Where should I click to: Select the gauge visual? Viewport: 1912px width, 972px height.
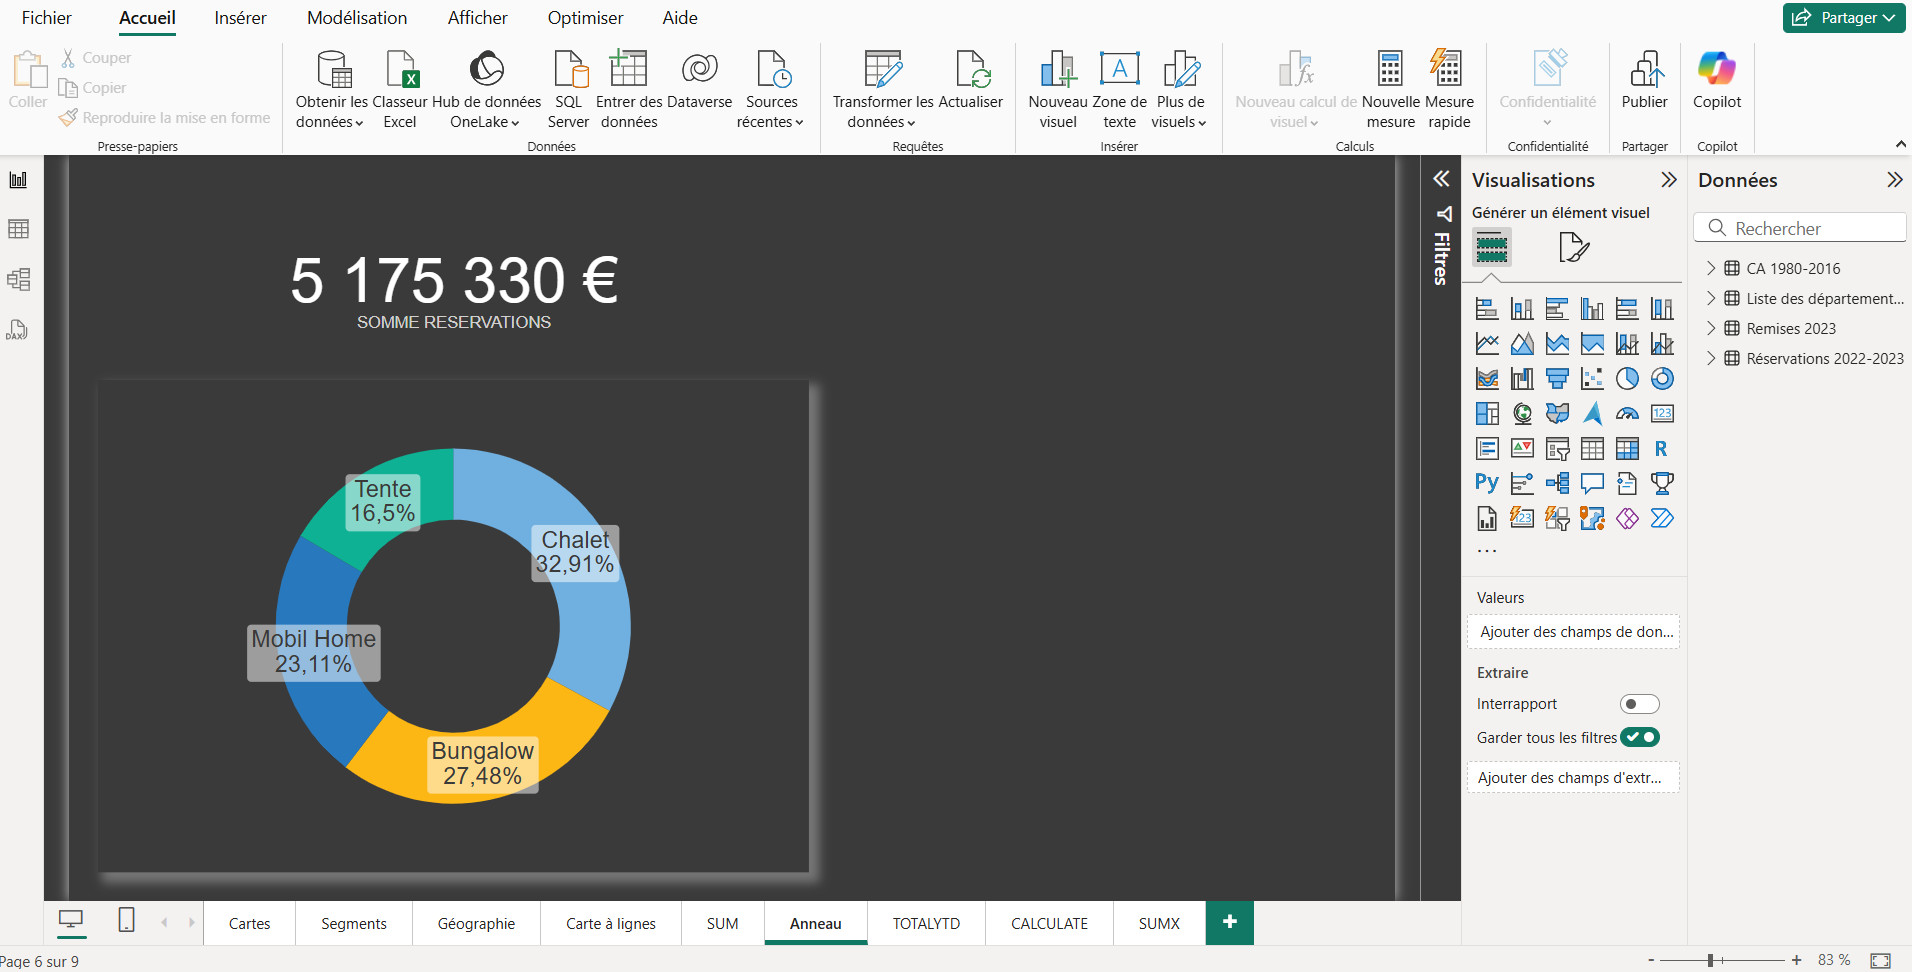[1627, 414]
